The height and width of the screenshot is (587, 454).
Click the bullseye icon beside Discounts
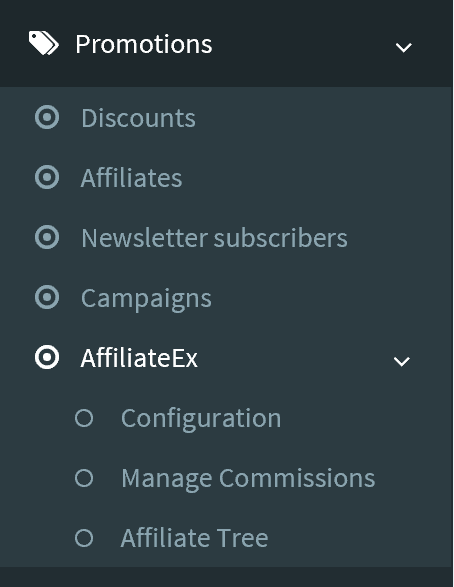(x=47, y=117)
